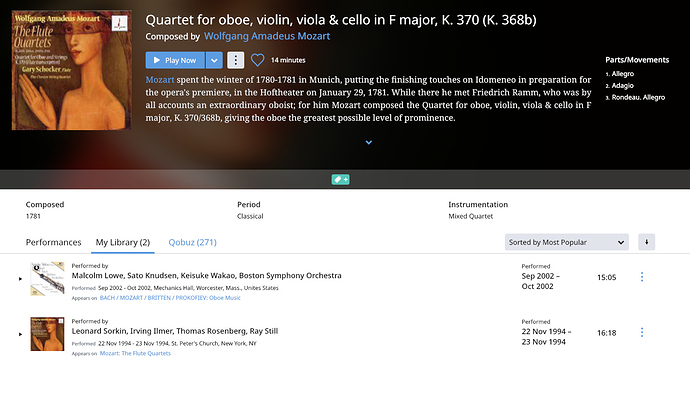Open BACH / MOZART / BRITTEN / PROKOFIEV: Oboe Music link
The image size is (690, 407).
pyautogui.click(x=170, y=298)
